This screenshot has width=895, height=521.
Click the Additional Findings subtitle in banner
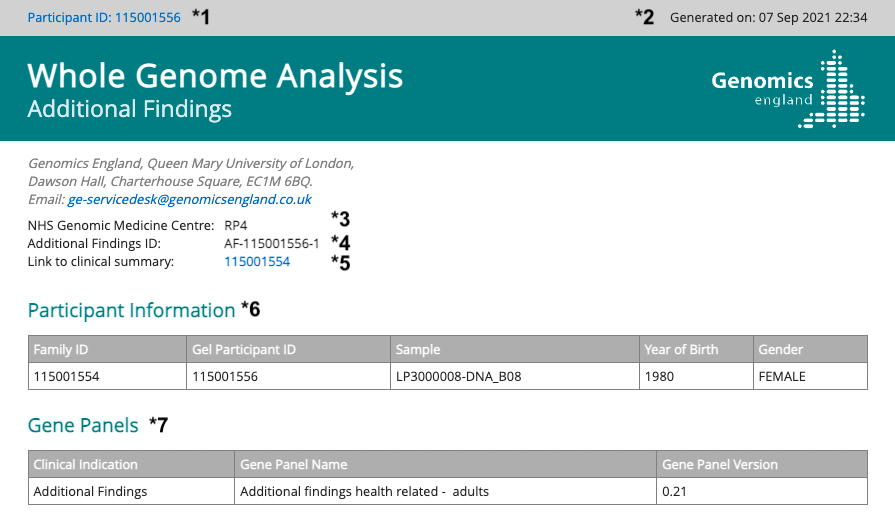coord(129,109)
